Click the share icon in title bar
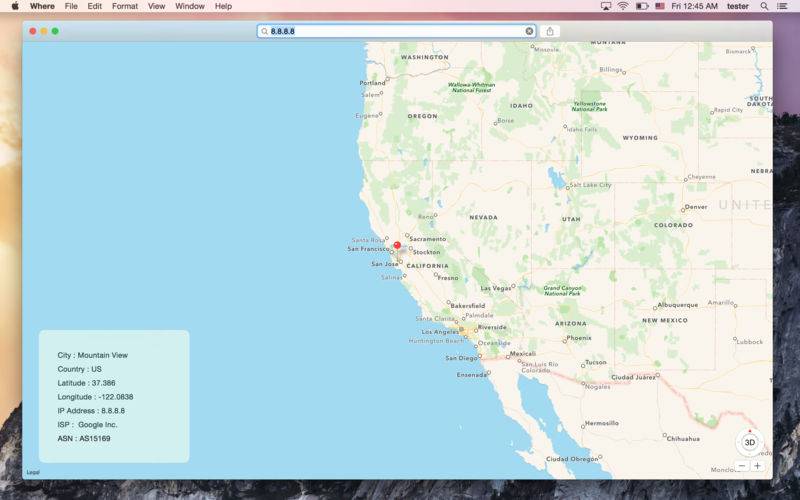Viewport: 800px width, 500px height. coord(550,31)
